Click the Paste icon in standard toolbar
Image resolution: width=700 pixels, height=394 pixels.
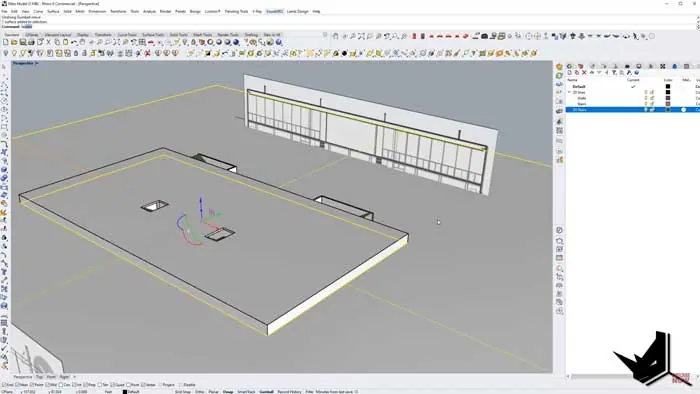click(x=66, y=42)
